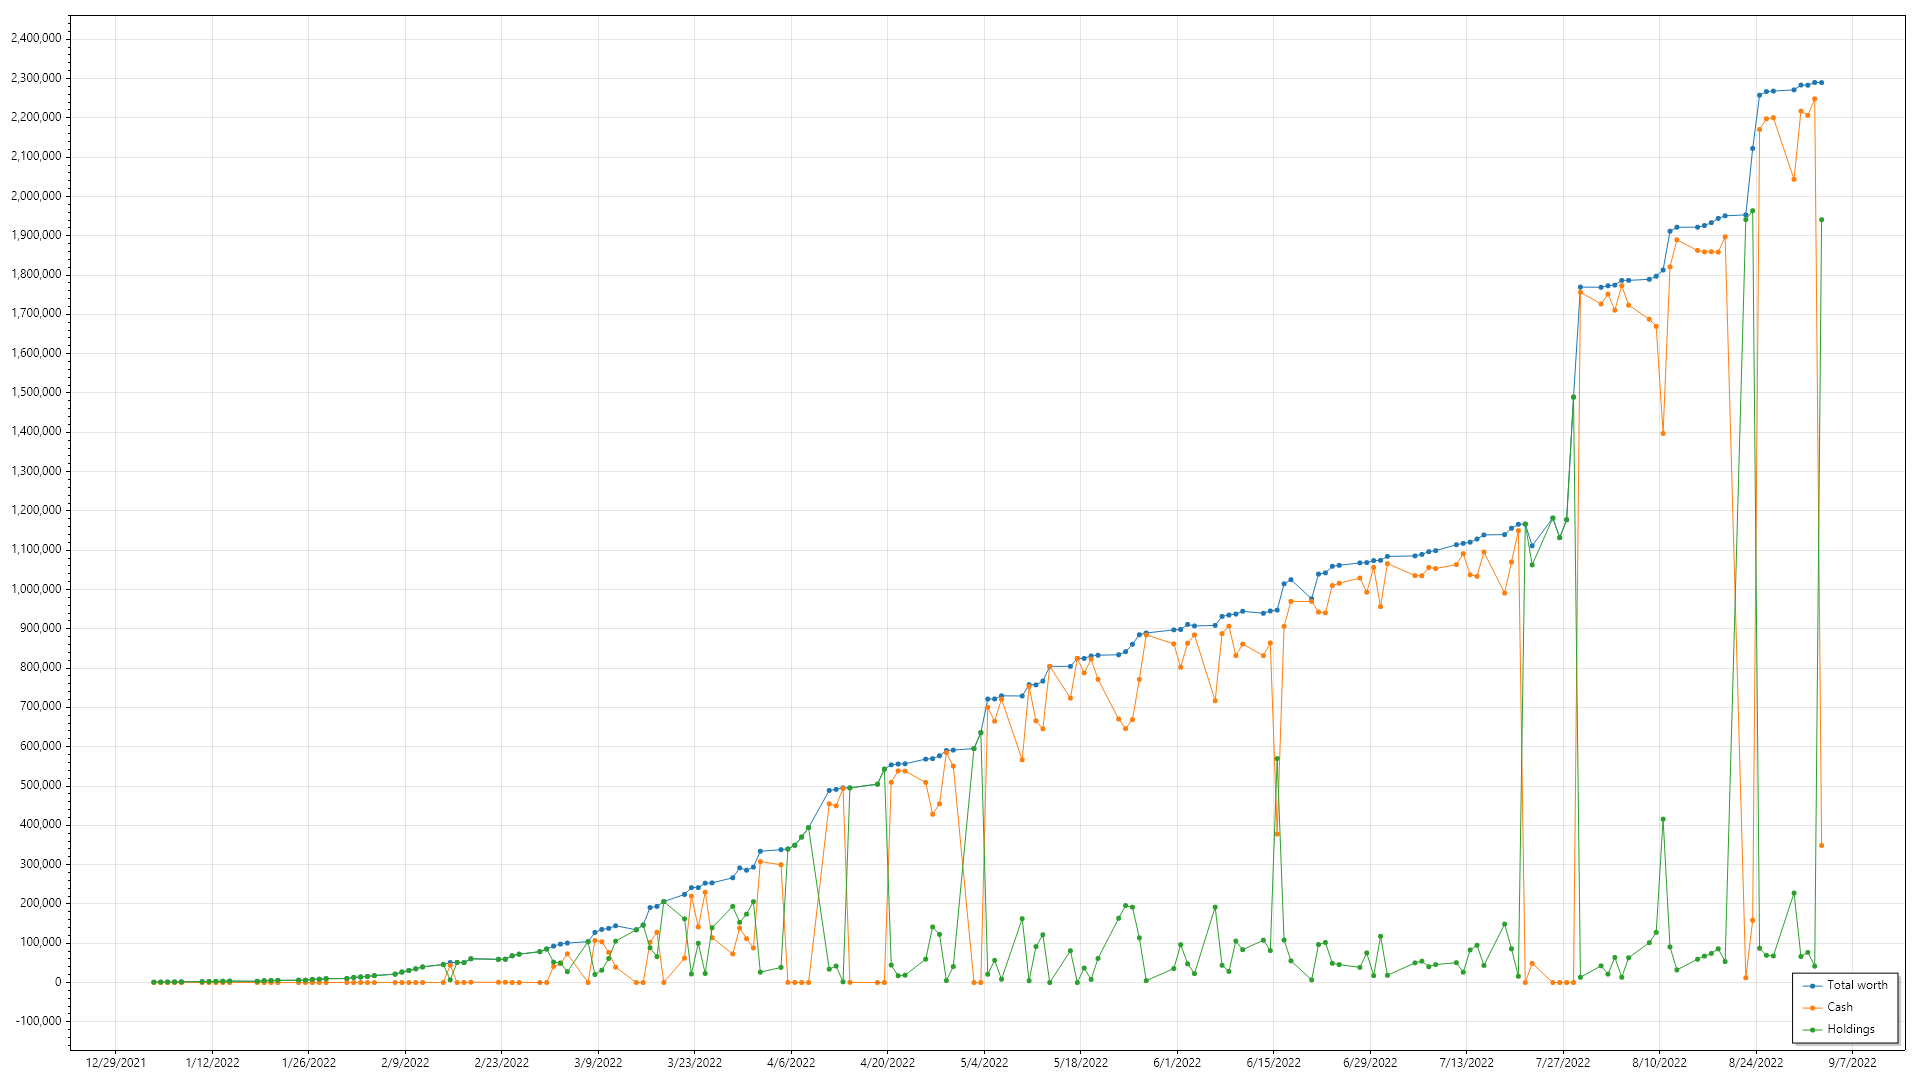Screen dimensions: 1920x1080
Task: Click the Holdings legend label
Action: tap(1850, 1029)
